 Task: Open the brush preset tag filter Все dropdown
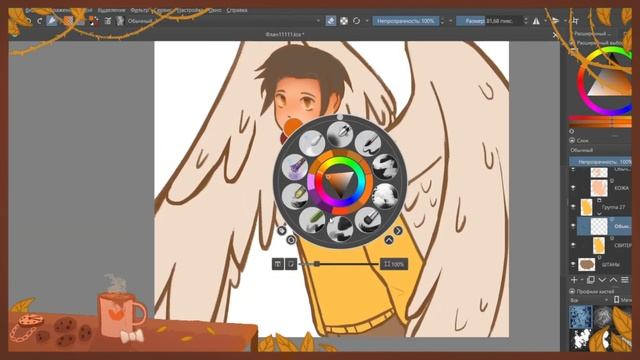pos(589,300)
